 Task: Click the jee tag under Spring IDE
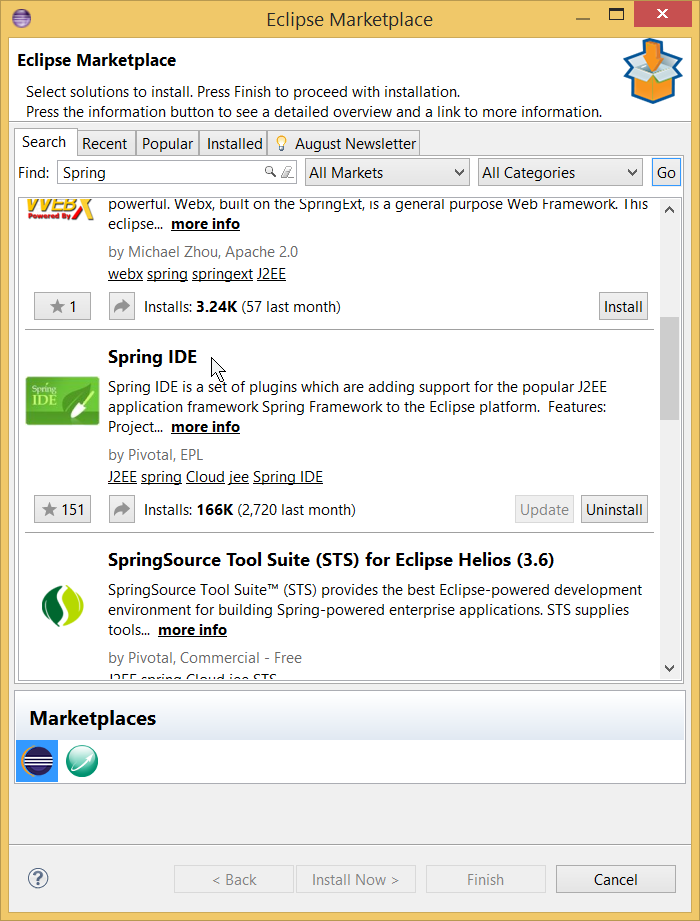(x=238, y=477)
